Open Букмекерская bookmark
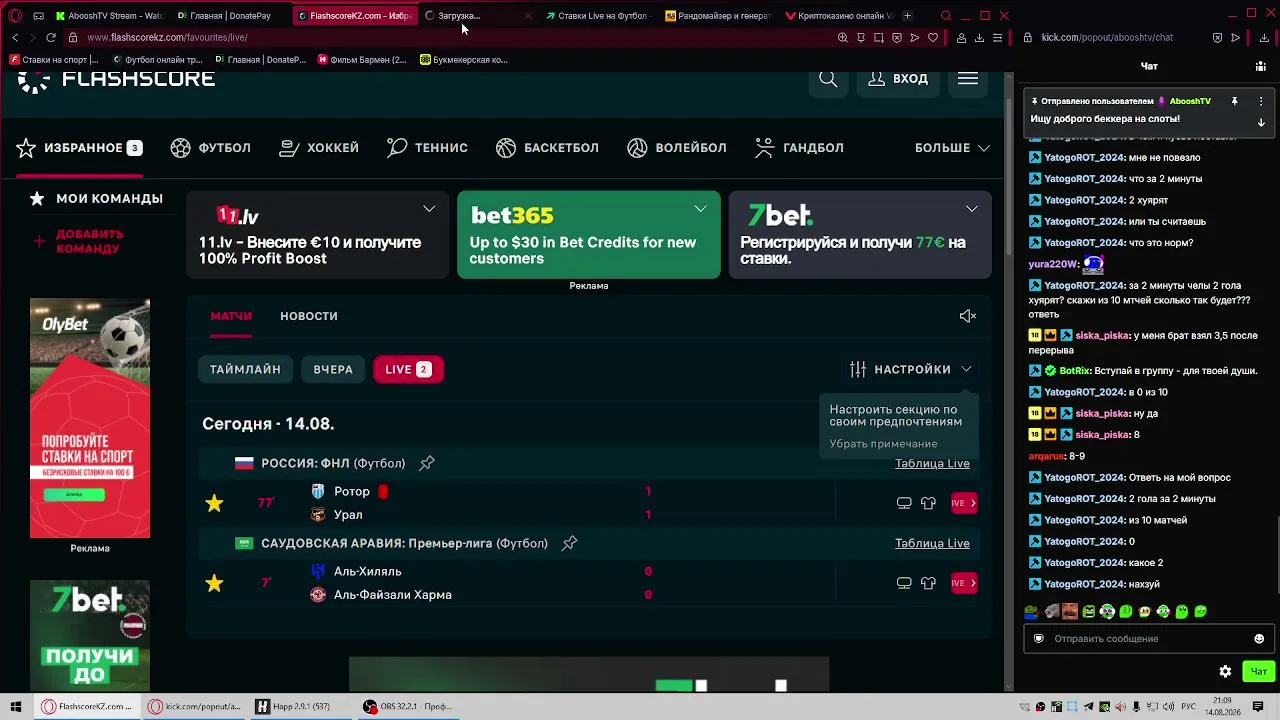Image resolution: width=1280 pixels, height=720 pixels. [x=464, y=60]
